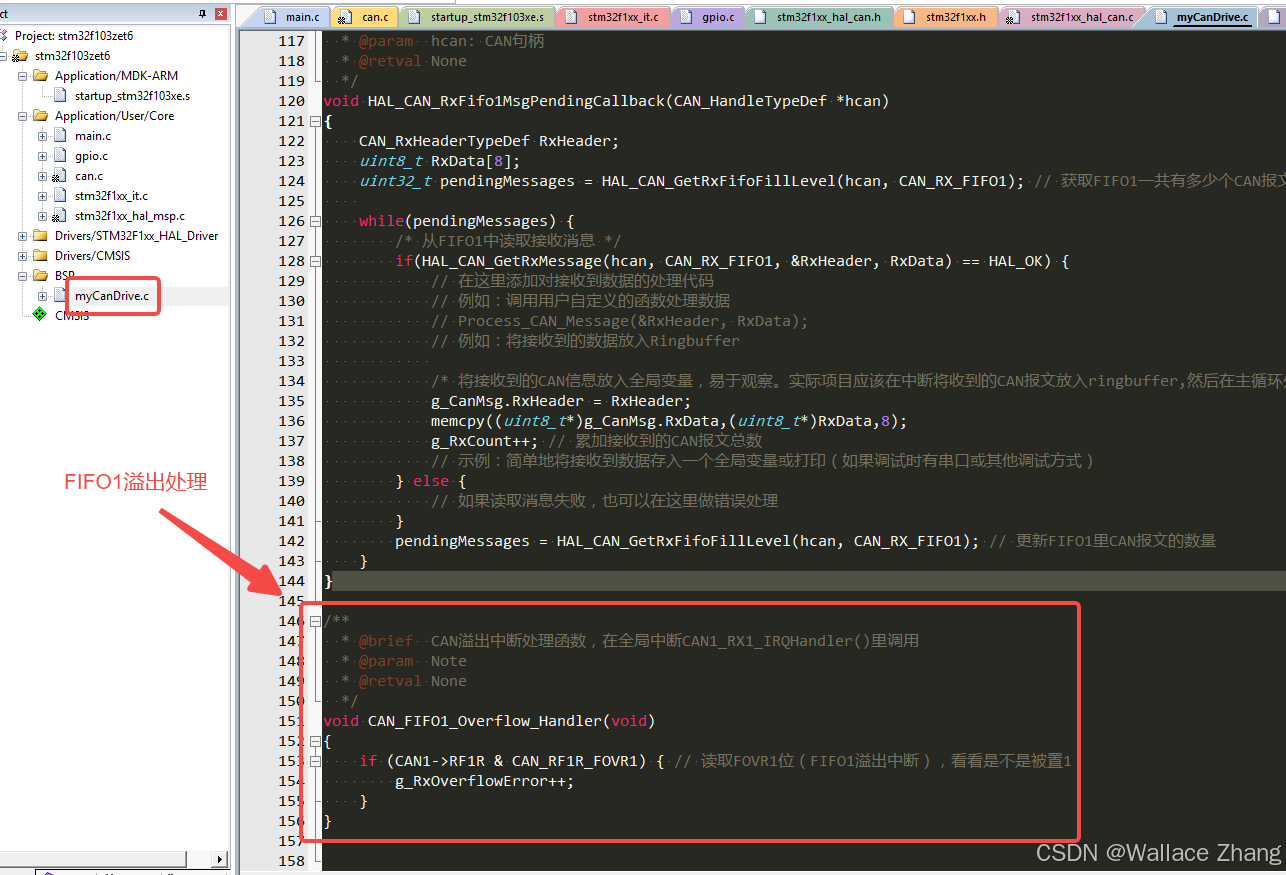This screenshot has height=875, width=1286.
Task: Click the Application/MDK-ARM folder icon
Action: (40, 76)
